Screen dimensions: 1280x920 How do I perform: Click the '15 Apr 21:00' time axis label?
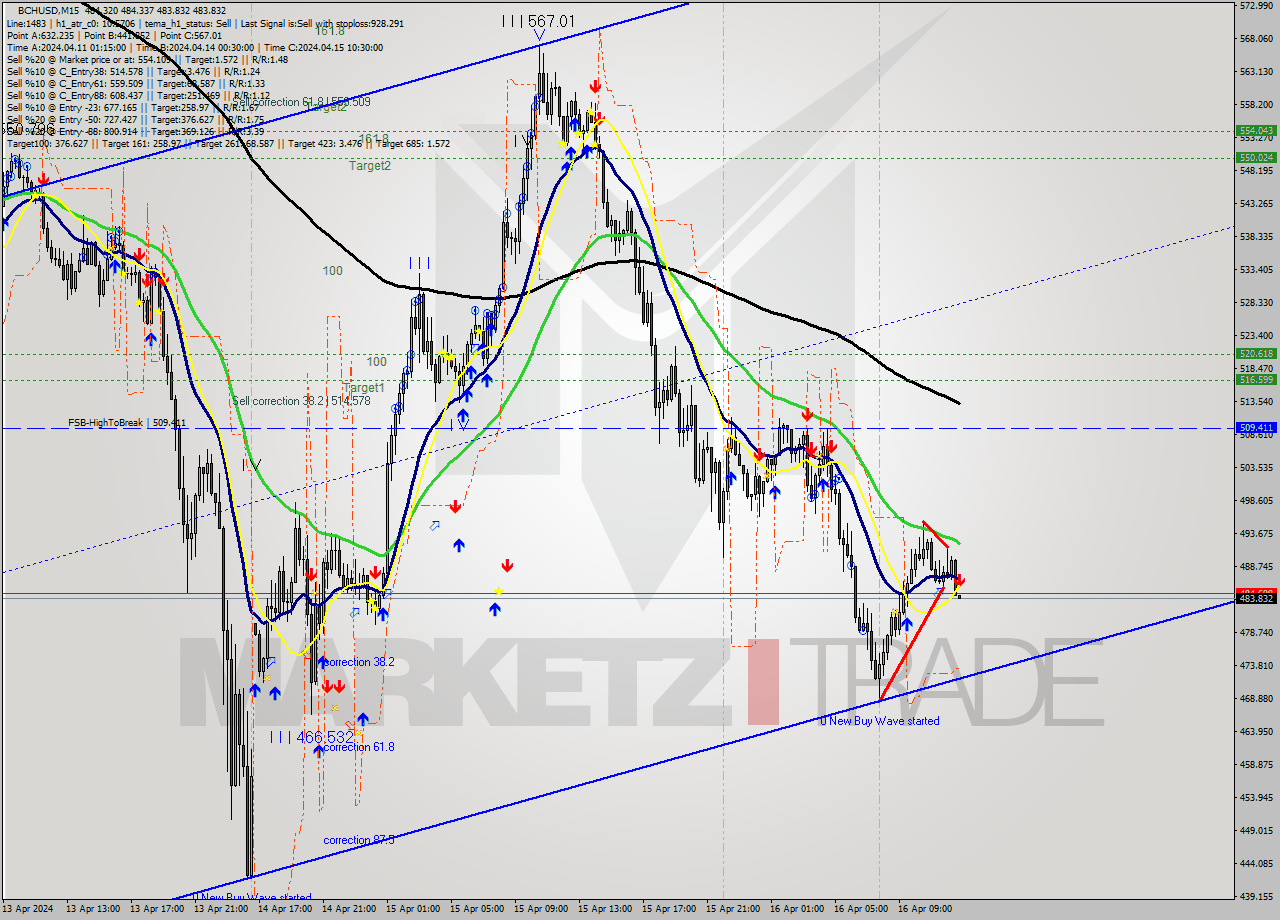734,909
